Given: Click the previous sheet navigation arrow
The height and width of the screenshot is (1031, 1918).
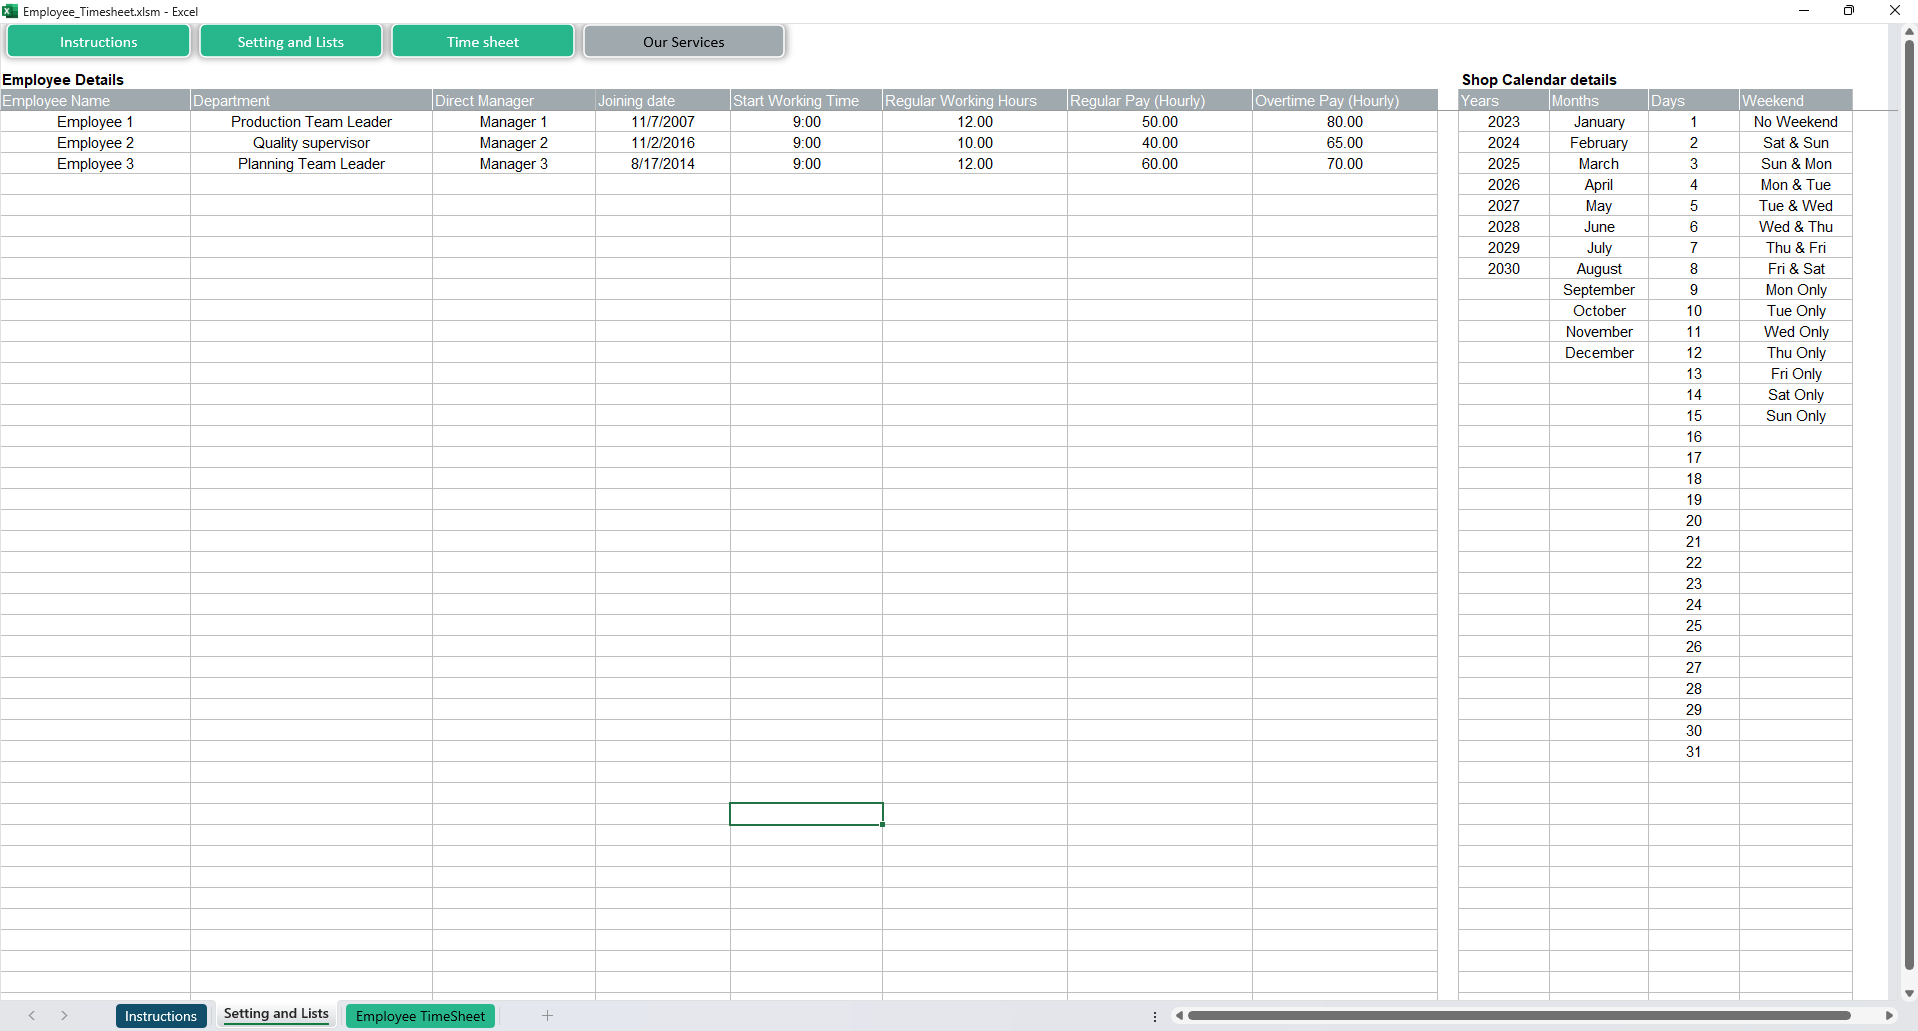Looking at the screenshot, I should pyautogui.click(x=32, y=1015).
